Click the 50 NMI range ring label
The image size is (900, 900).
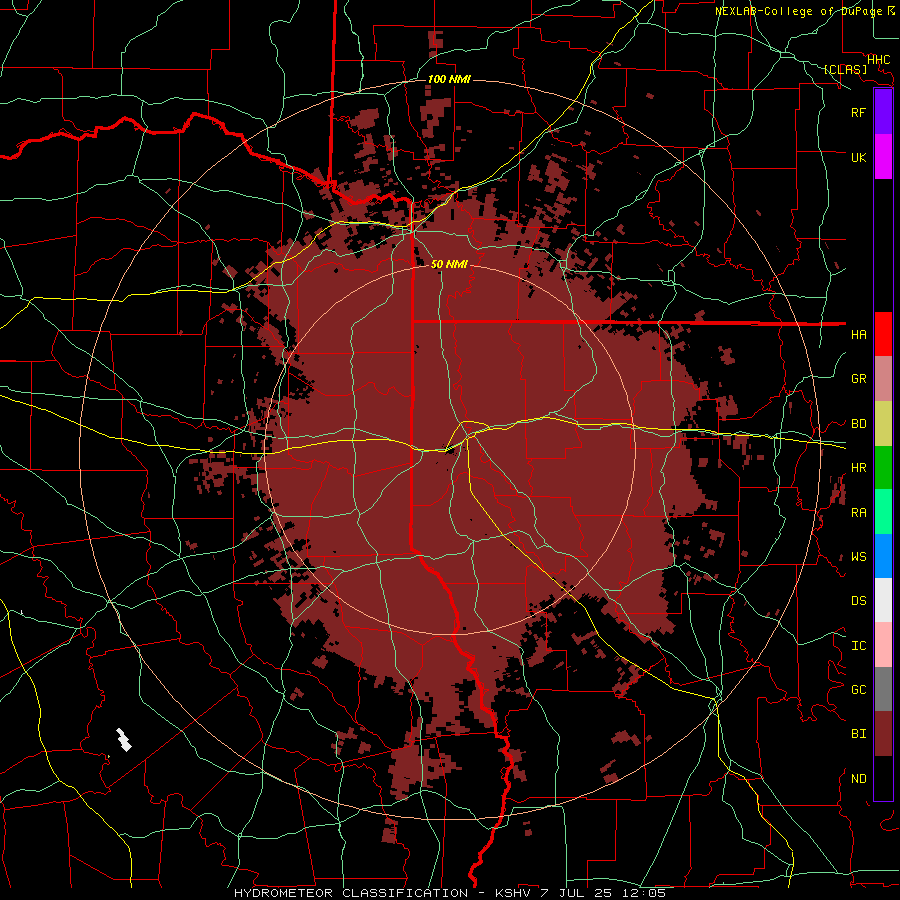point(449,264)
